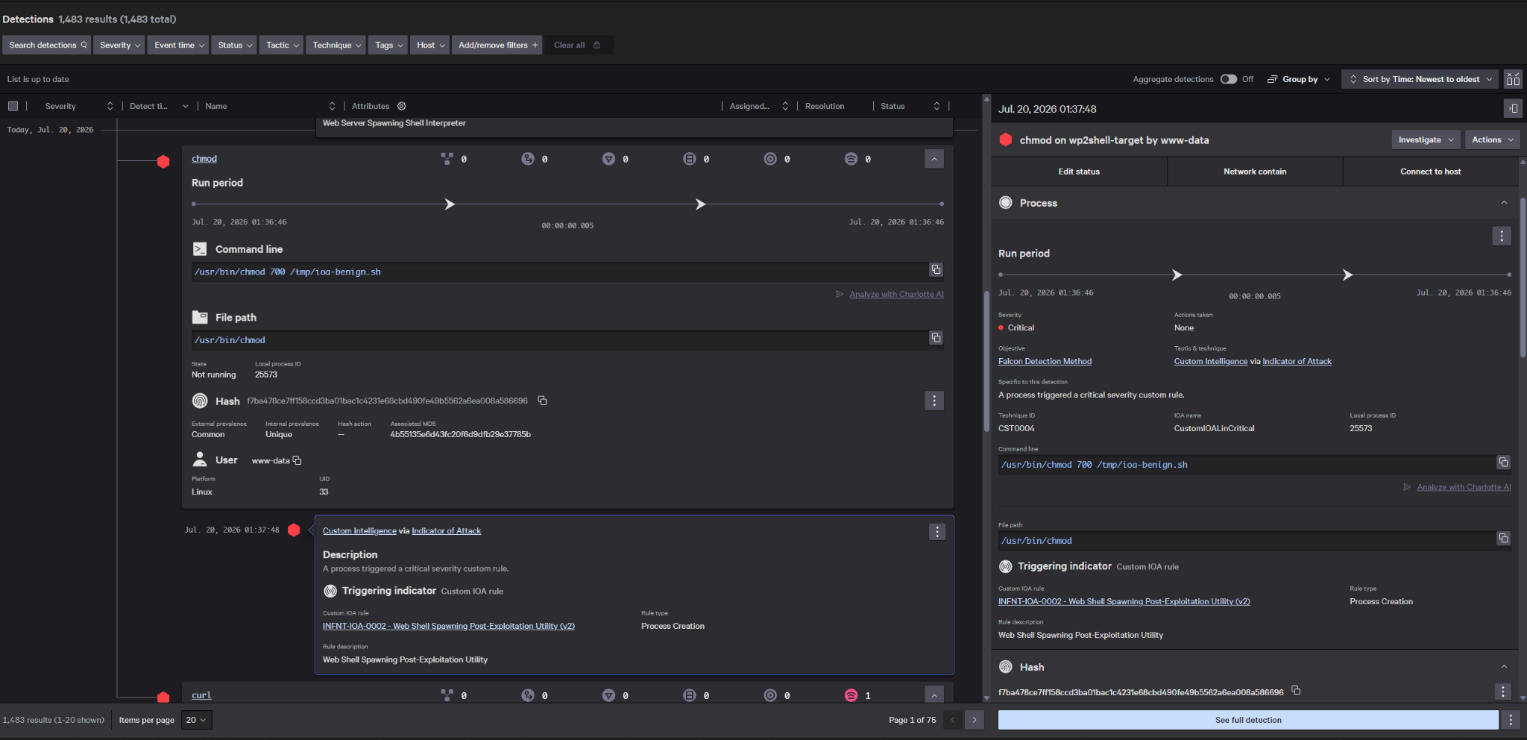The image size is (1527, 740).
Task: Copy the hash next to the chmod fingerprint
Action: 542,400
